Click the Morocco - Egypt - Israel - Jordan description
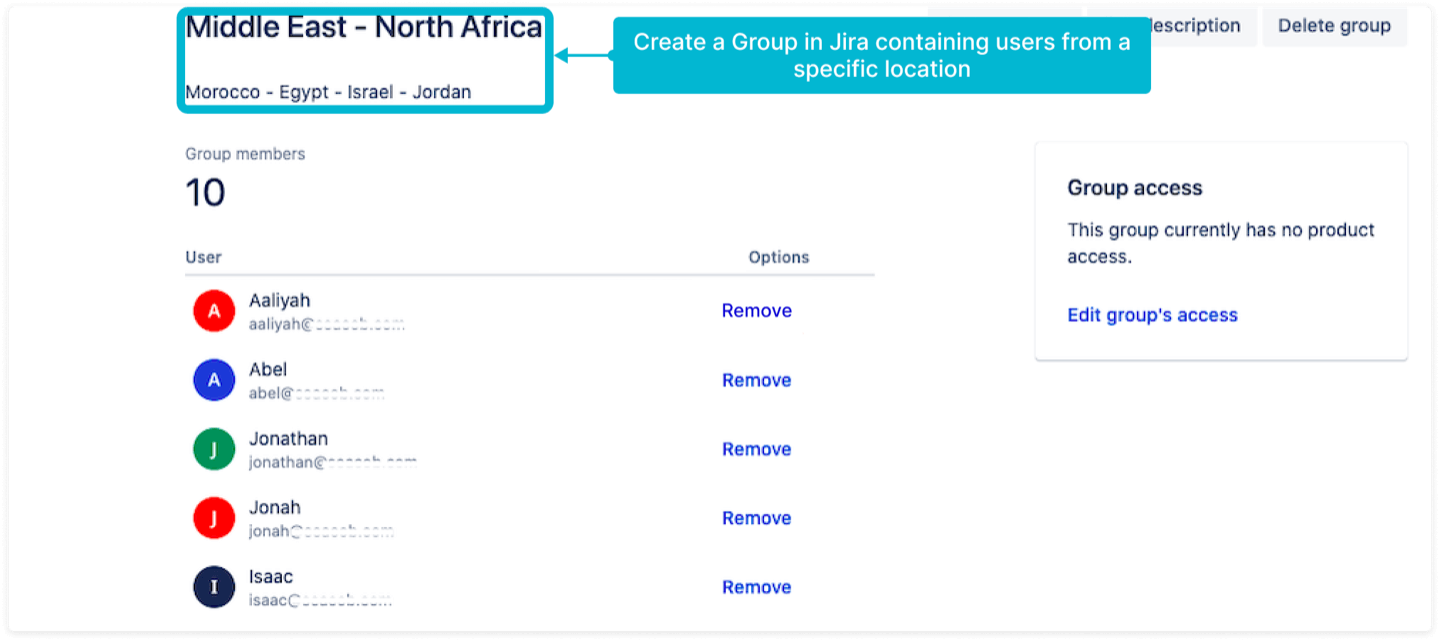 (328, 92)
